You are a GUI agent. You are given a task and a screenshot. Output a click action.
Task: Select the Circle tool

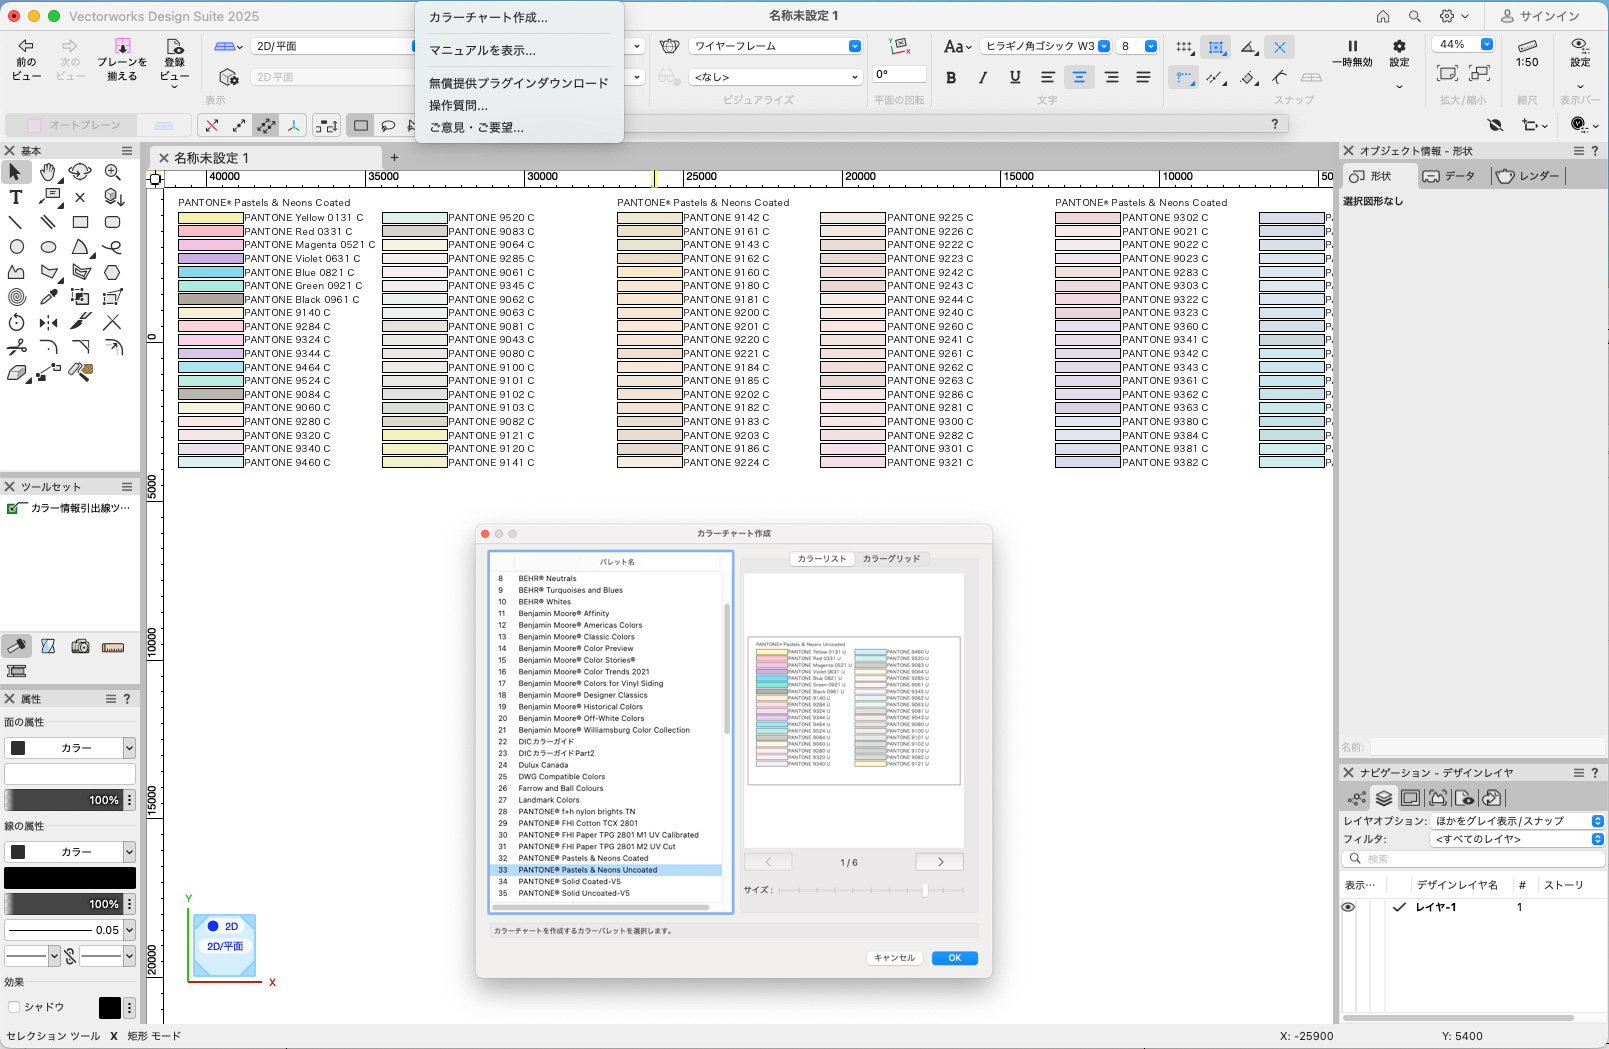tap(16, 247)
